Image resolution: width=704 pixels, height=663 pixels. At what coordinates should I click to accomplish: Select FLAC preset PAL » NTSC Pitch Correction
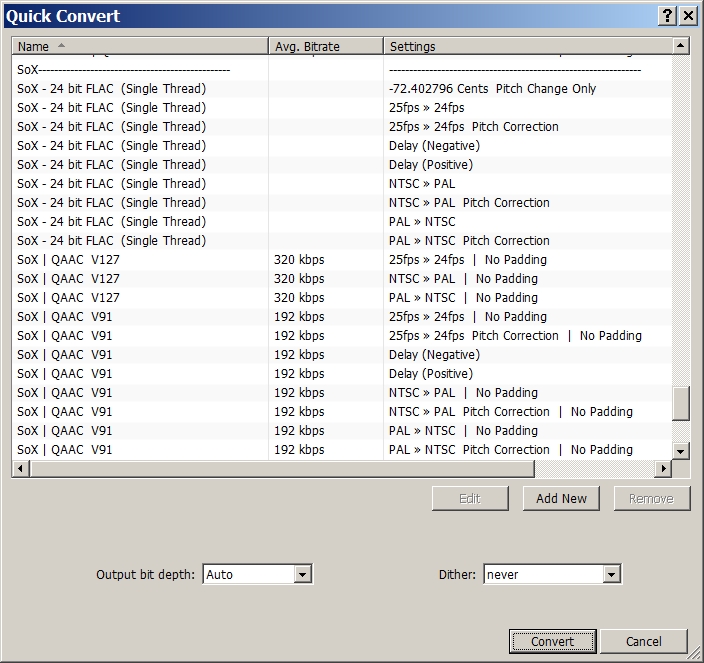pos(342,241)
